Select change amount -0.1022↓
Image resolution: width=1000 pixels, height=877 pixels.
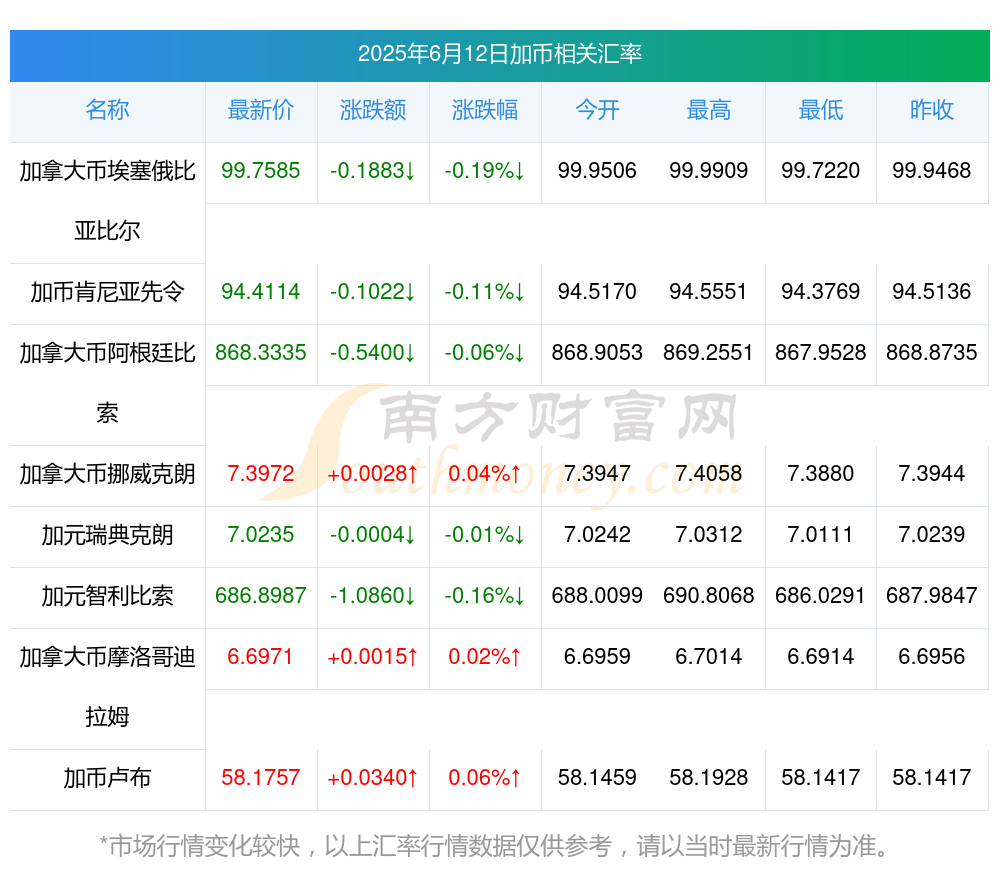373,292
